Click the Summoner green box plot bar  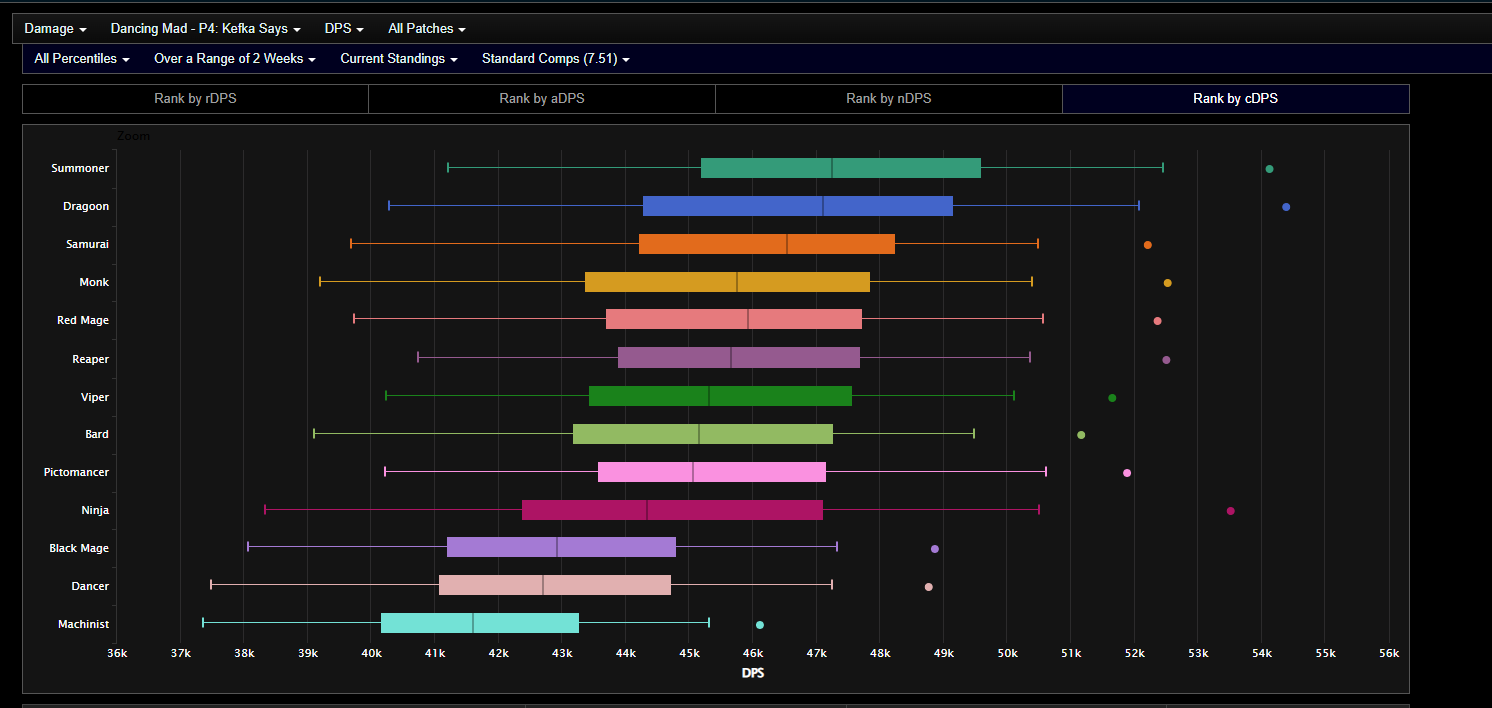click(841, 168)
